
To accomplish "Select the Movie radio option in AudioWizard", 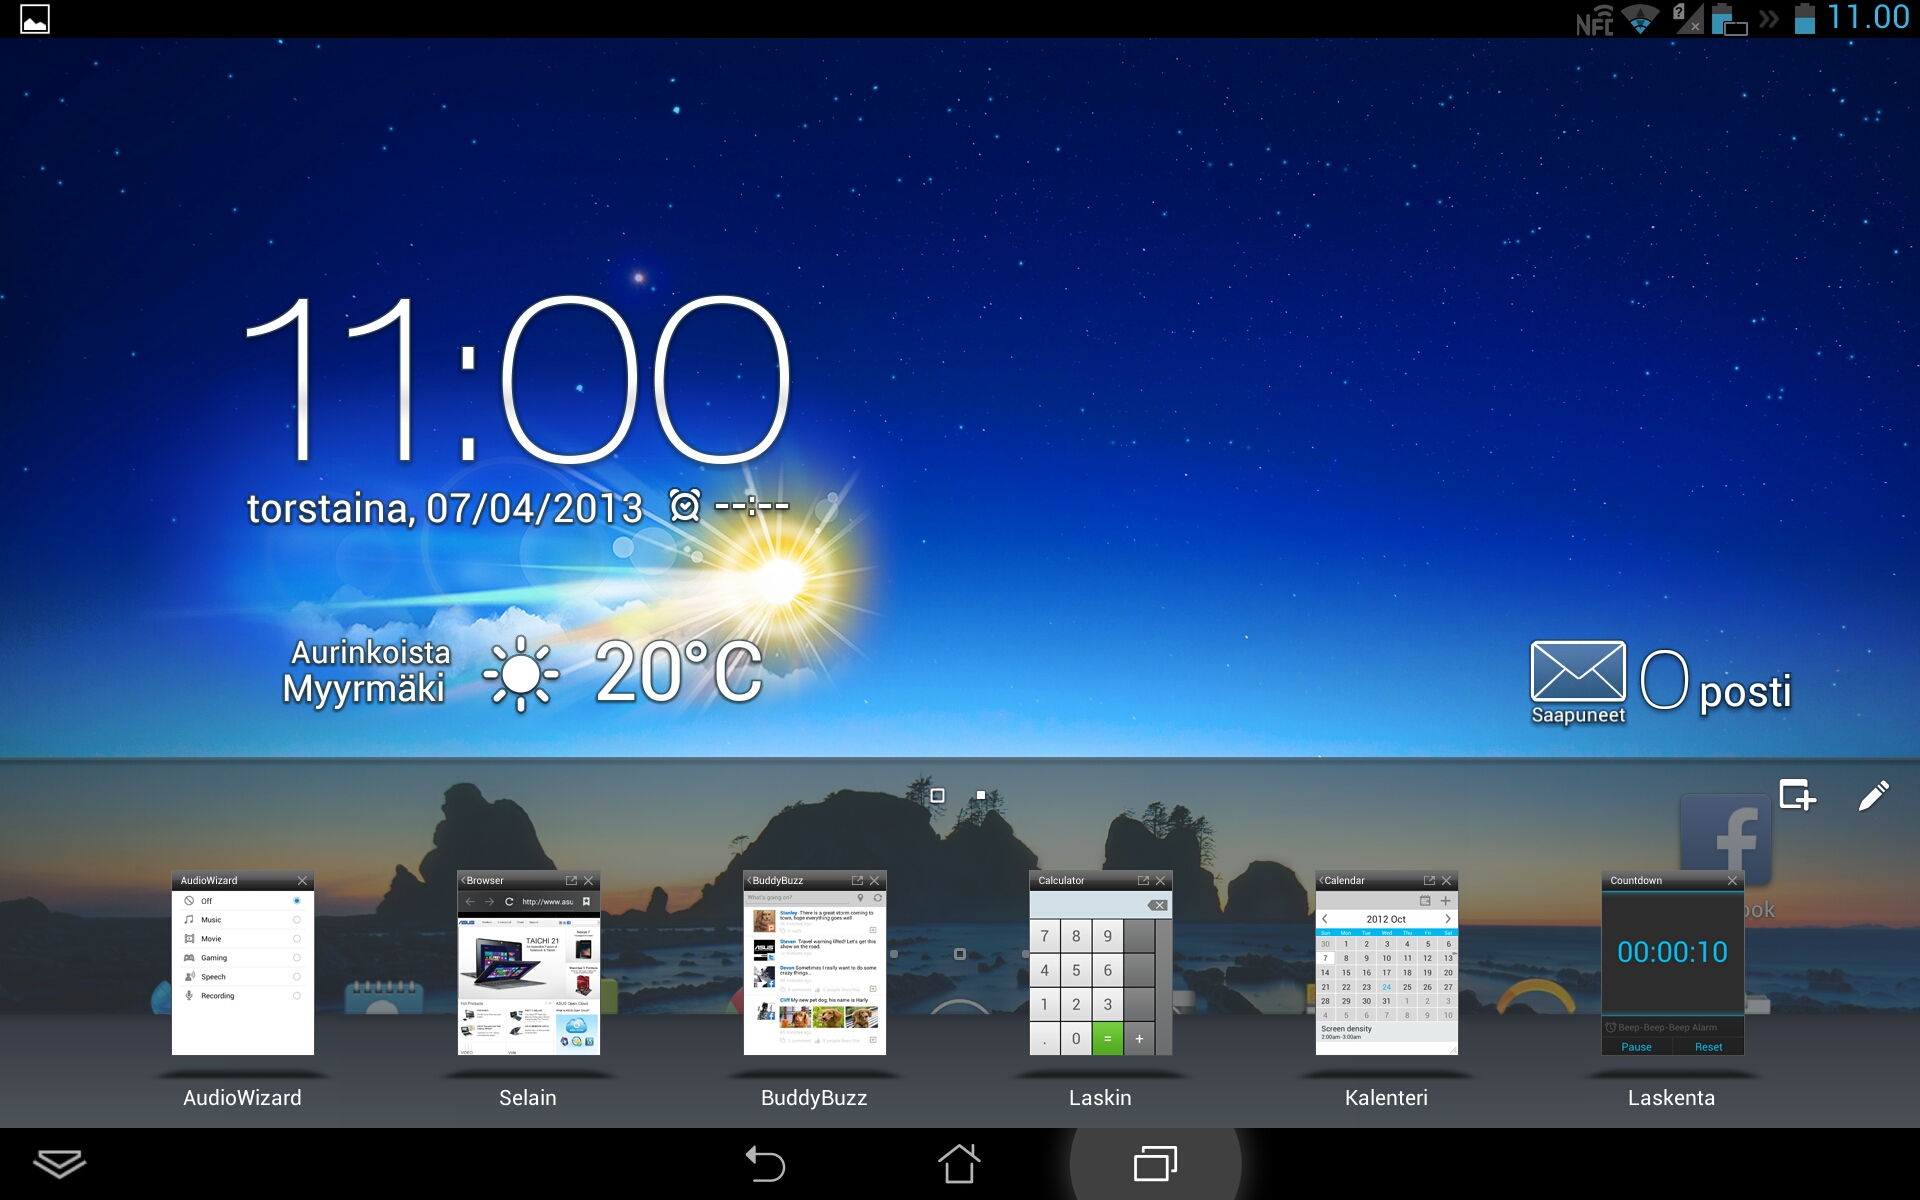I will coord(297,939).
